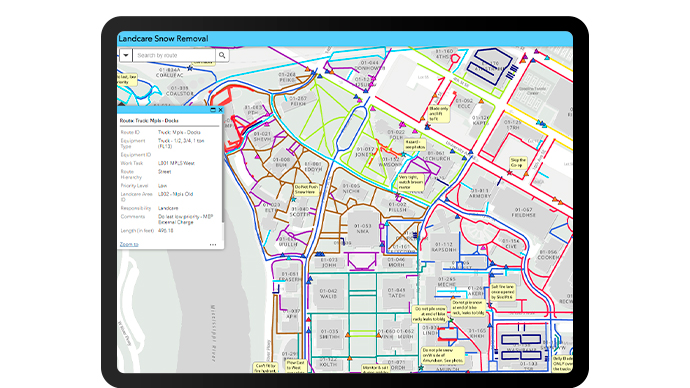The image size is (690, 388).
Task: Maximize the route info popup
Action: pos(213,110)
